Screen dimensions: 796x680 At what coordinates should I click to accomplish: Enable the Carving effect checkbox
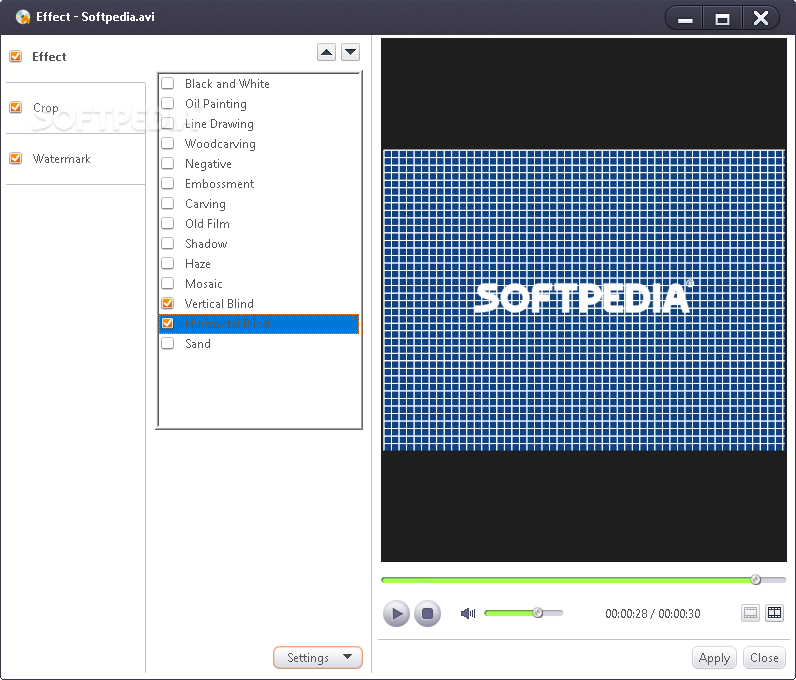coord(168,203)
